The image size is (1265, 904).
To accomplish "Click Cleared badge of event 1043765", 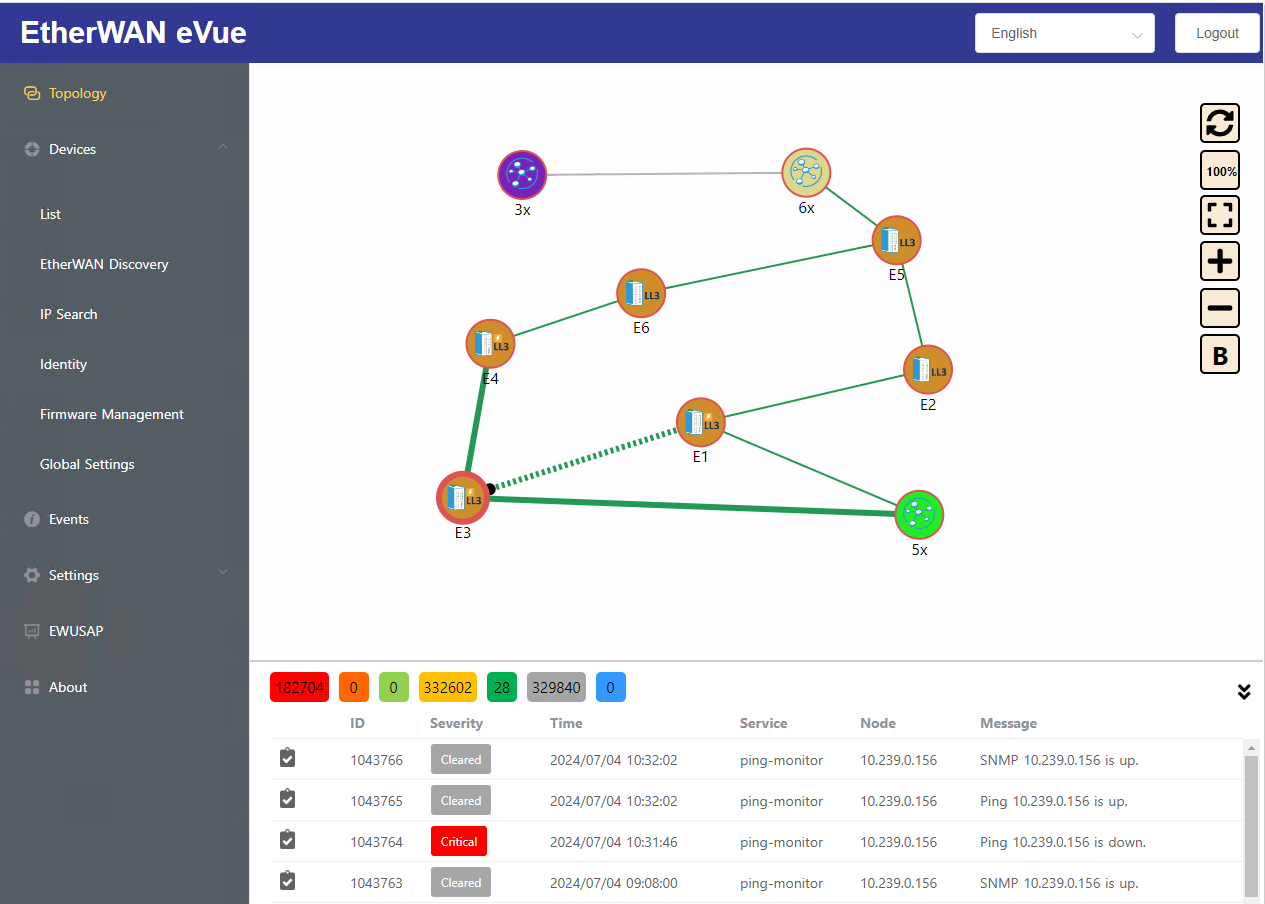I will (x=461, y=801).
